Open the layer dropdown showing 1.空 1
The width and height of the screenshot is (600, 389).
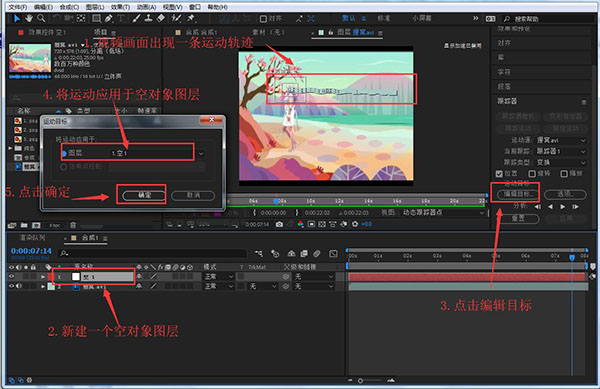(157, 153)
